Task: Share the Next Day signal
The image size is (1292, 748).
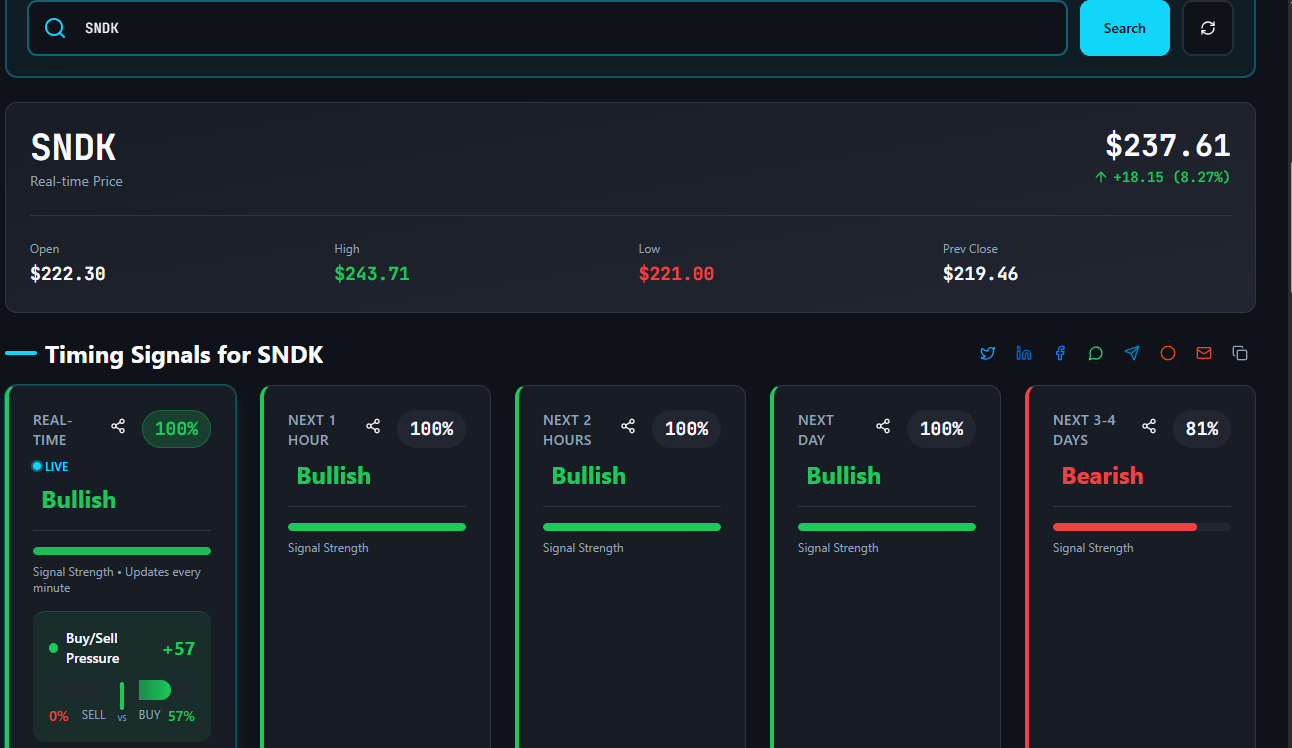Action: point(883,427)
